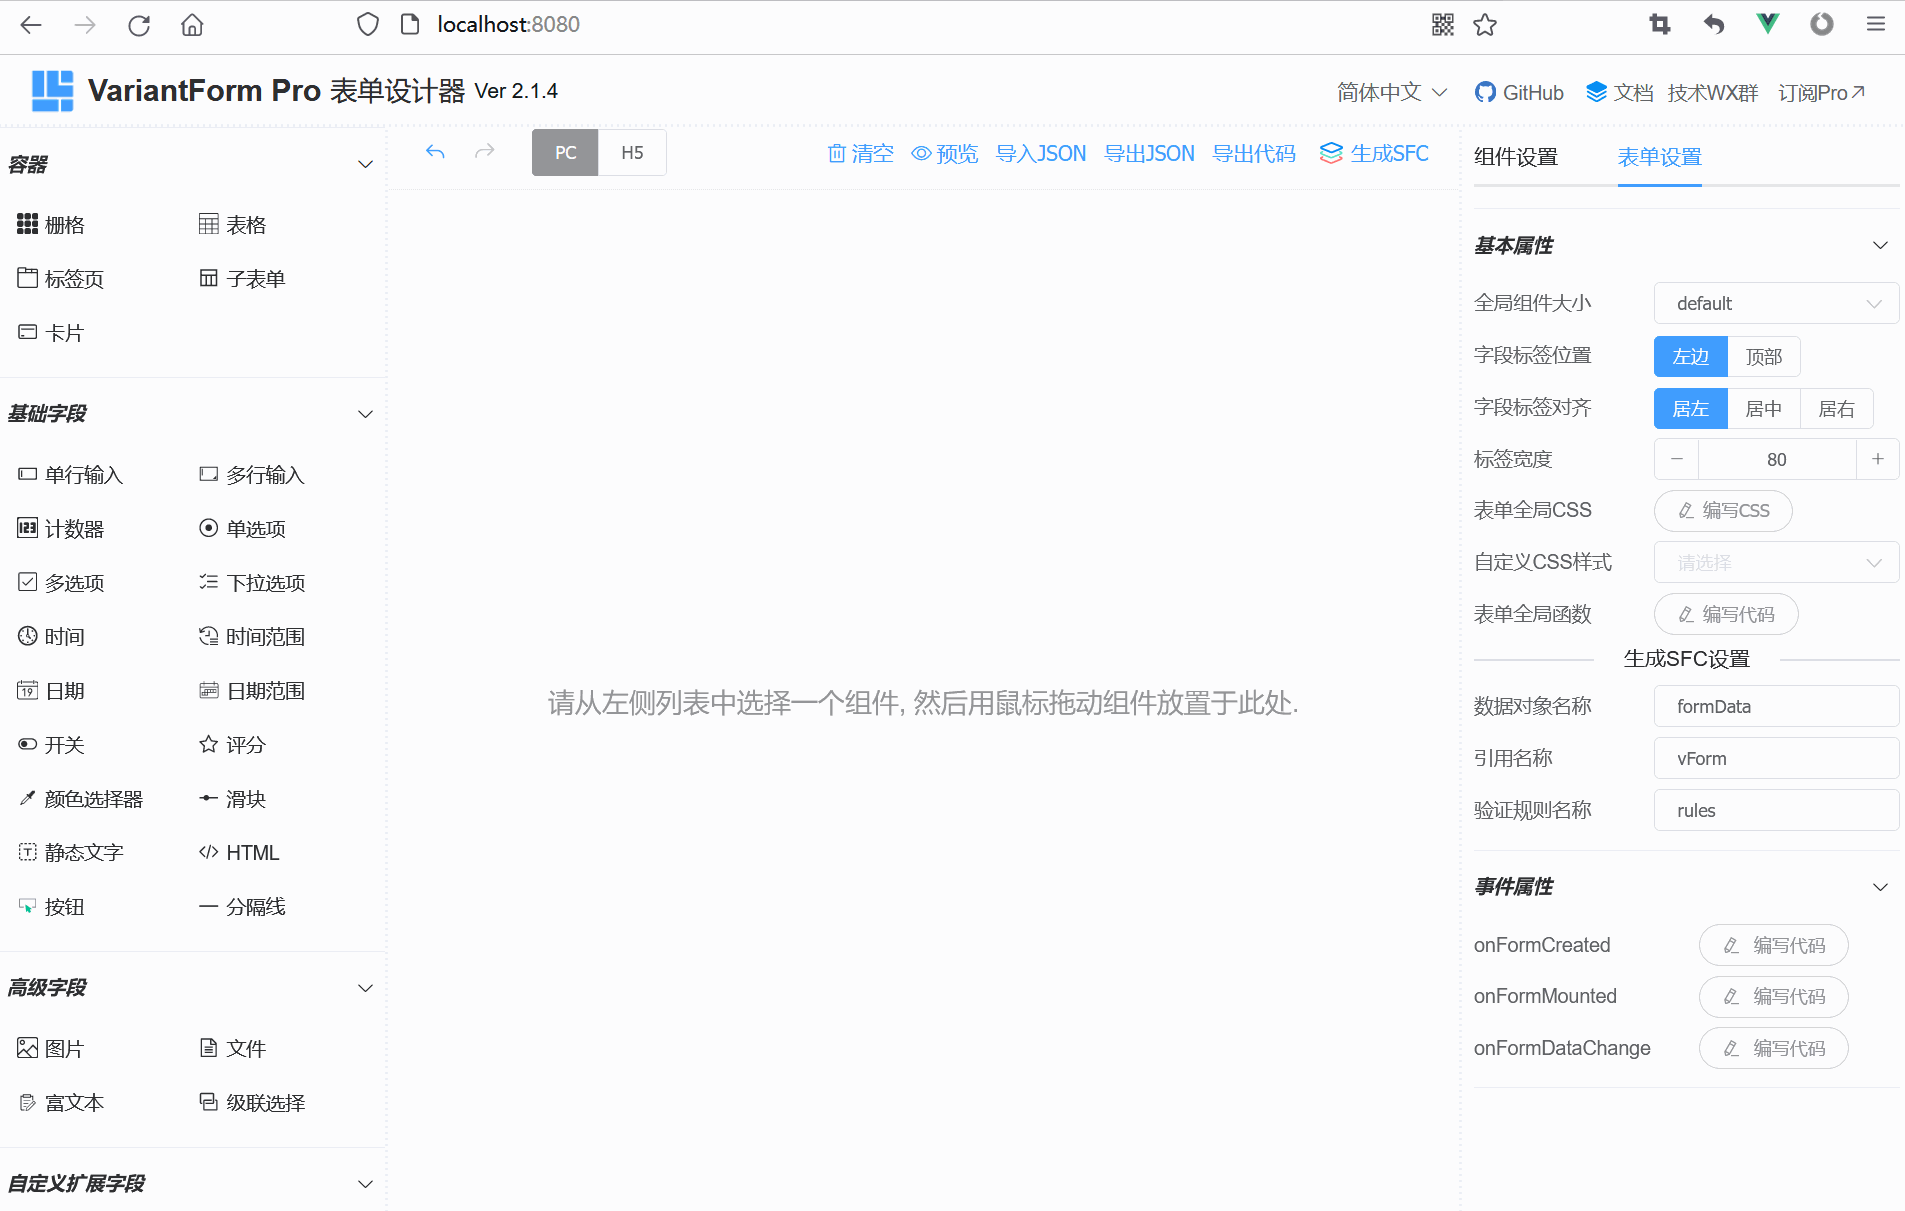
Task: Select the 栅格 container component
Action: 63,224
